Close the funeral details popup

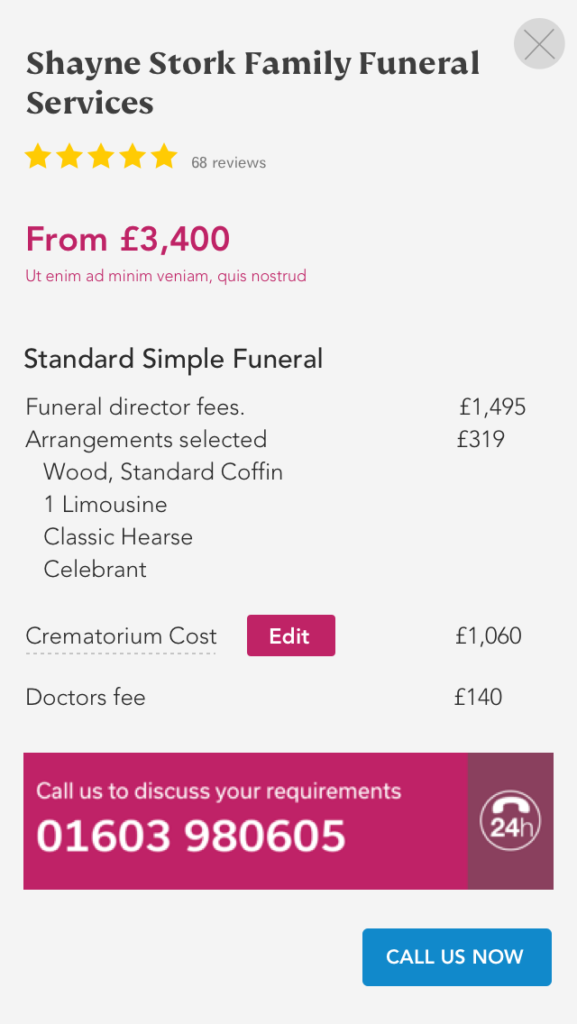tap(539, 44)
